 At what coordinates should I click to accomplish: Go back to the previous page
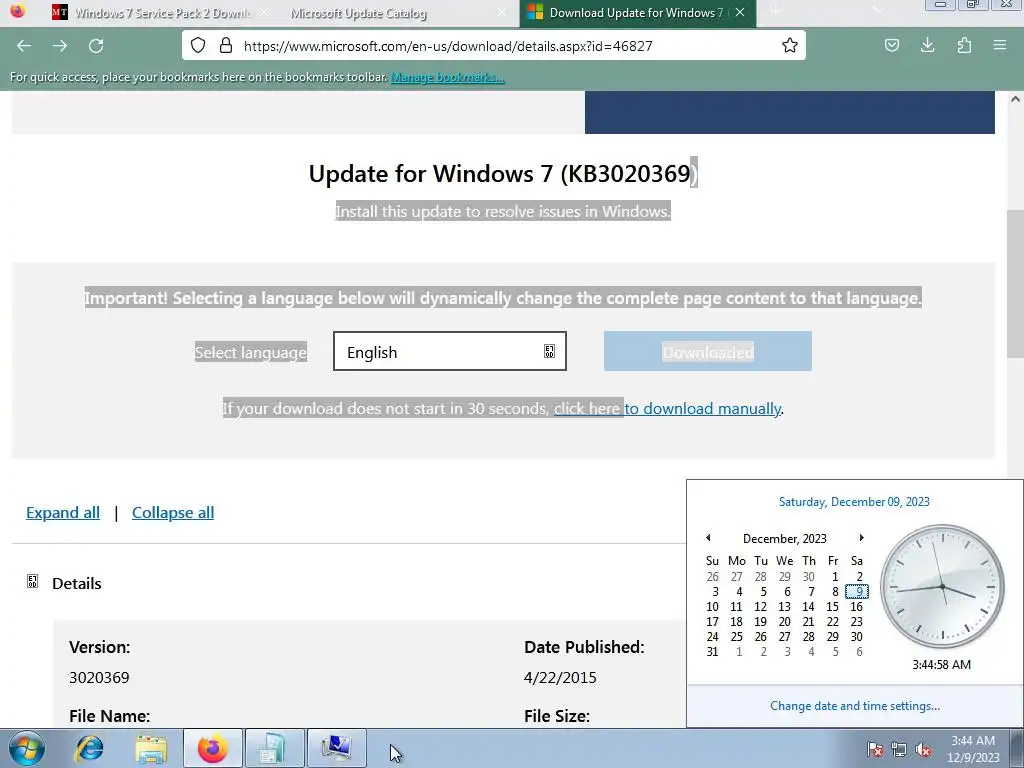[x=24, y=46]
